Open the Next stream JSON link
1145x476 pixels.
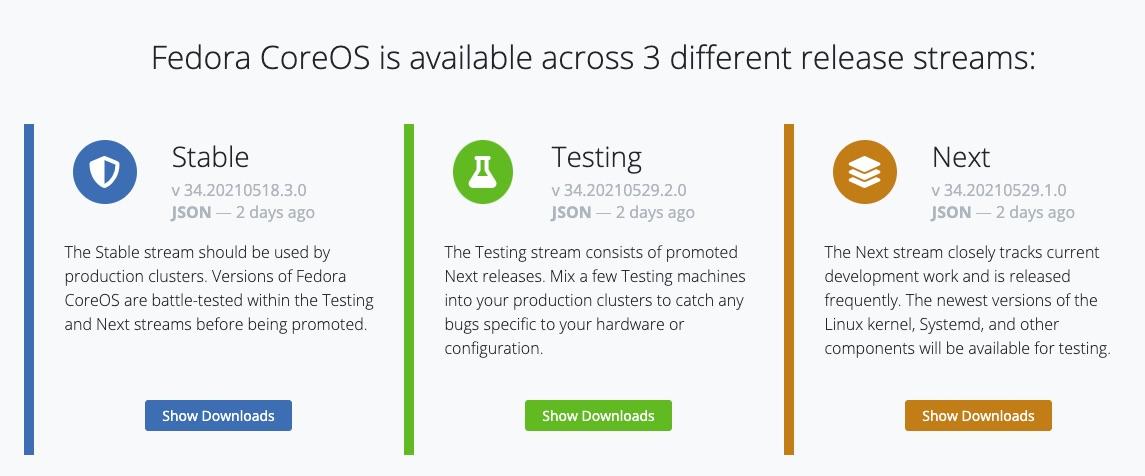pos(951,212)
